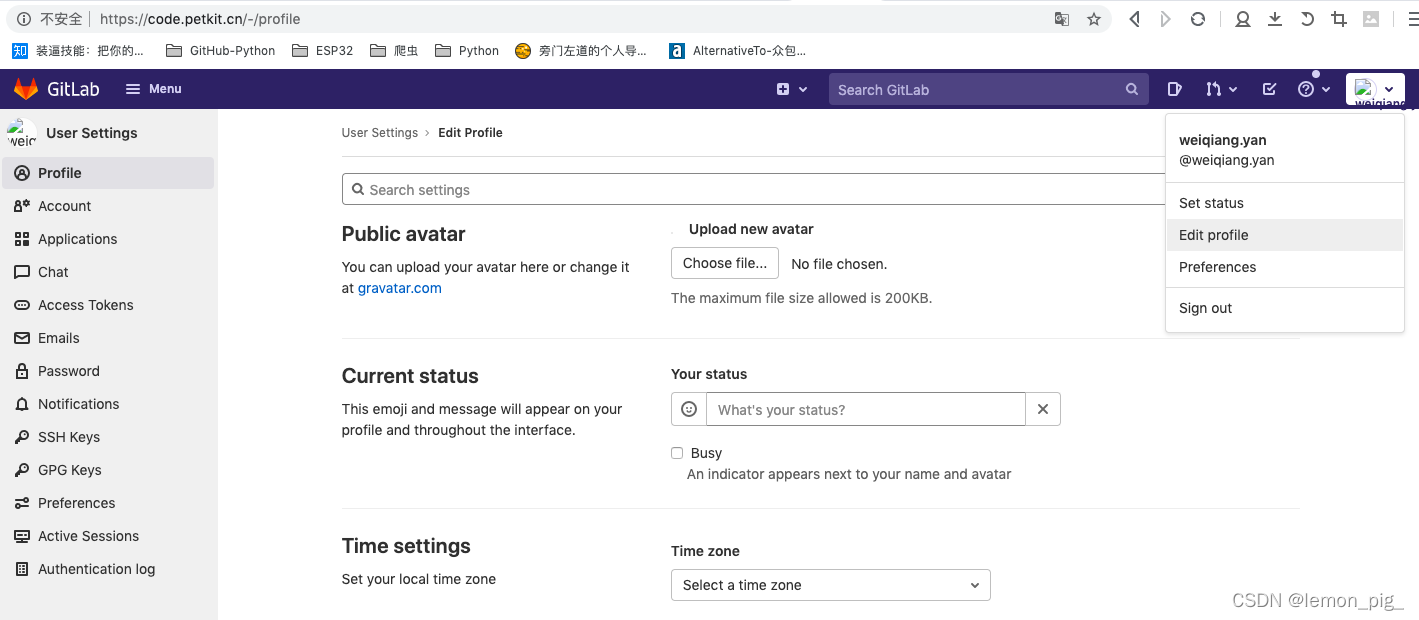Follow the gravatar.com link
This screenshot has width=1419, height=620.
click(x=399, y=288)
